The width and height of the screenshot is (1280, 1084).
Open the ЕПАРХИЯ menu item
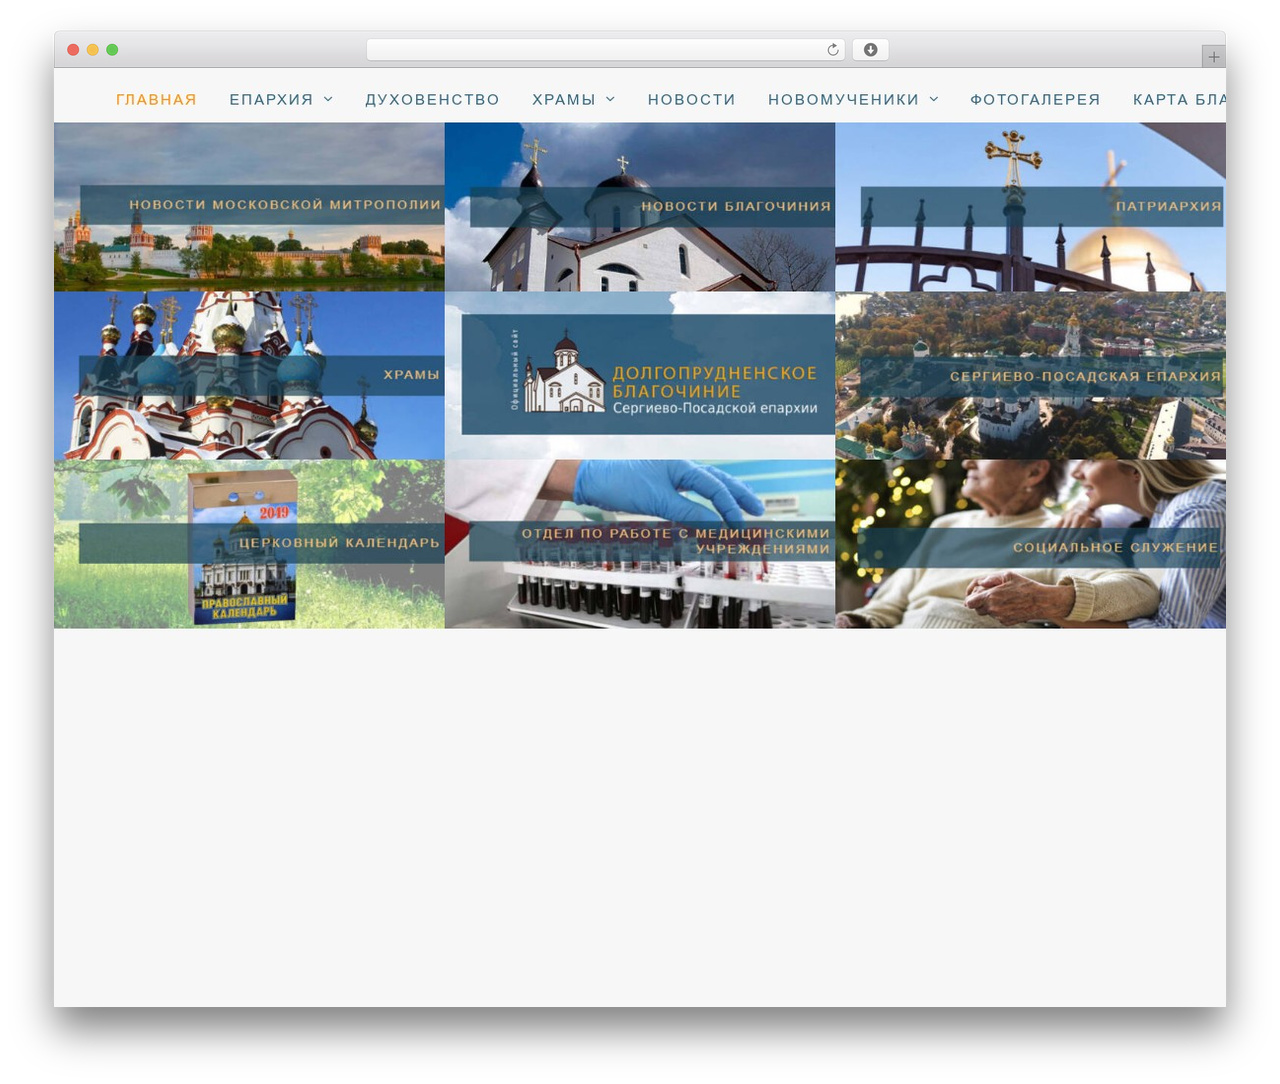point(271,100)
